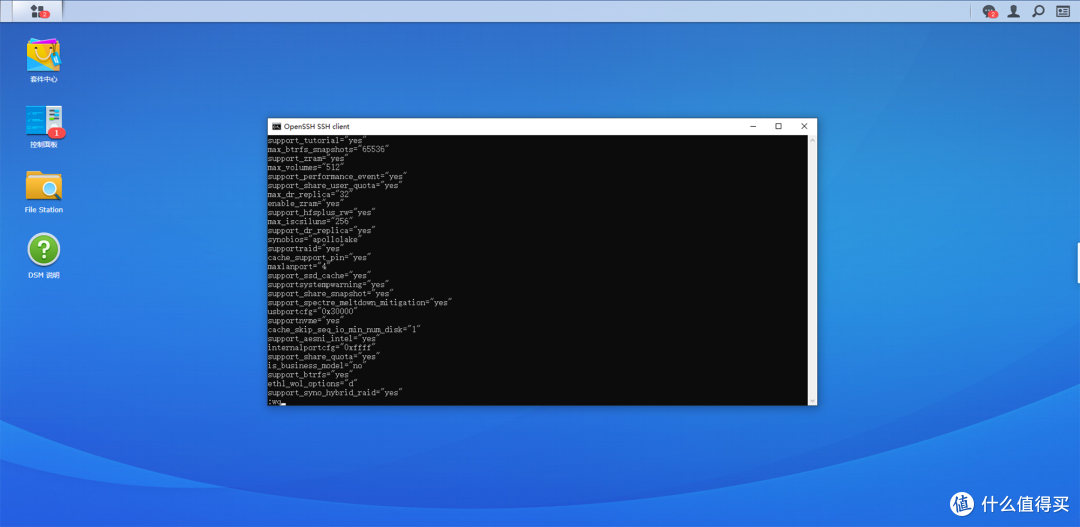This screenshot has width=1080, height=527.
Task: Click the maxlanport="4" line in terminal
Action: click(x=297, y=266)
